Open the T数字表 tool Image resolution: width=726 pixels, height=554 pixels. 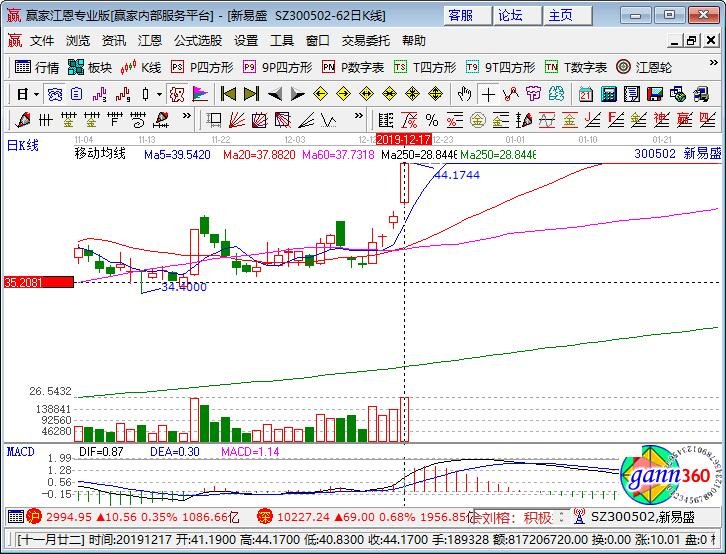point(576,68)
